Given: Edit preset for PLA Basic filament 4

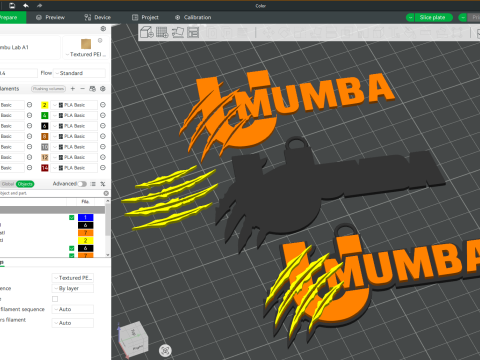Looking at the screenshot, I should (x=103, y=115).
